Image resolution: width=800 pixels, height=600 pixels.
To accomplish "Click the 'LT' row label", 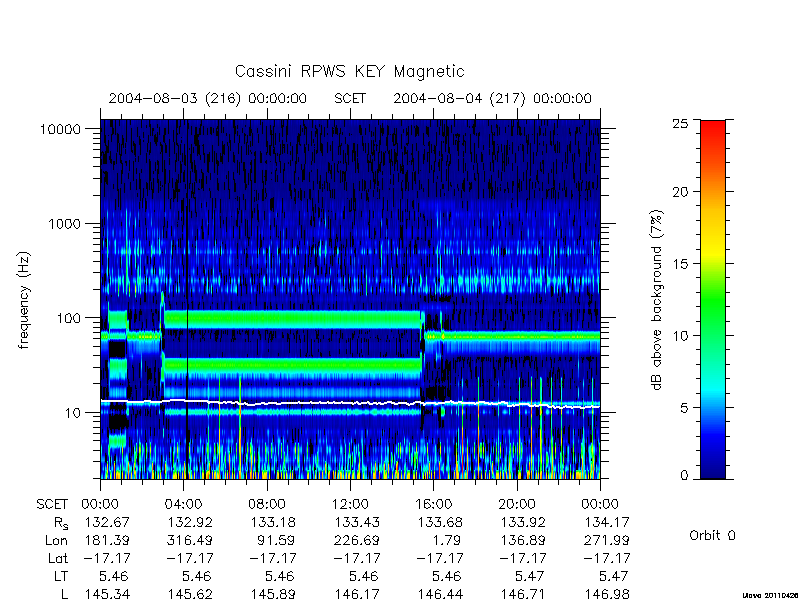I will tap(61, 577).
